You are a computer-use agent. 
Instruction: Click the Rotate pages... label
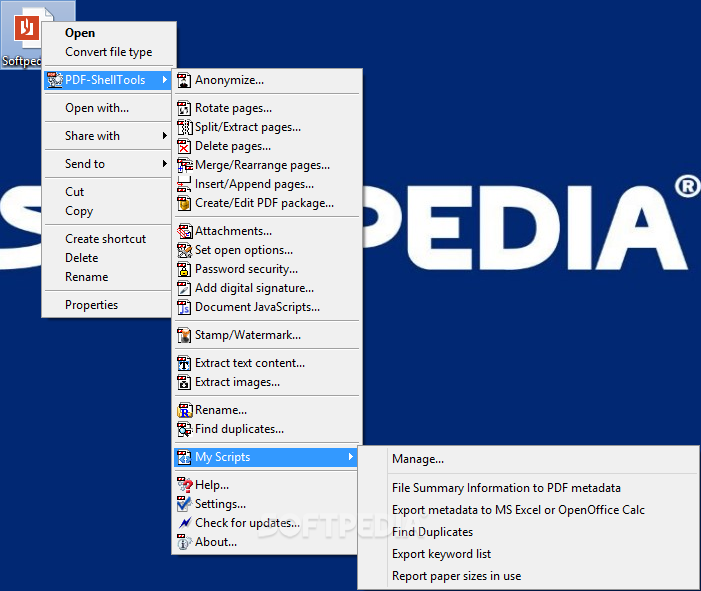233,109
